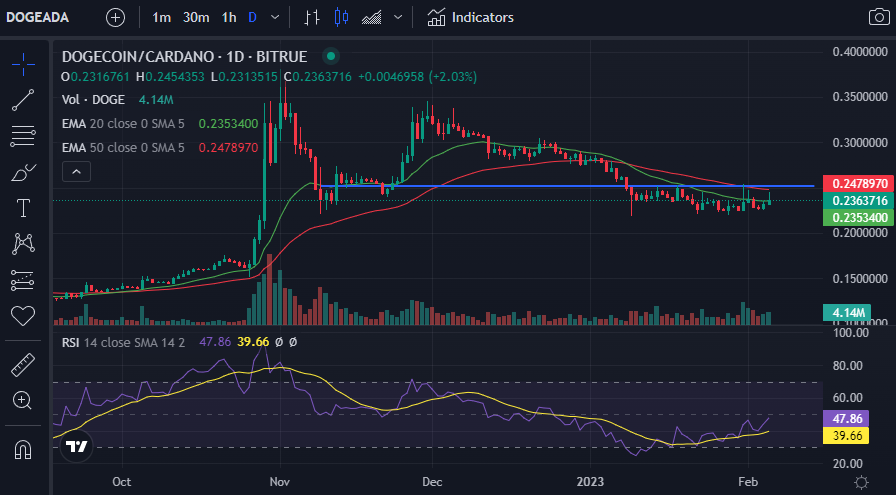Click the volume label 4.14M
The image size is (896, 495).
847,312
